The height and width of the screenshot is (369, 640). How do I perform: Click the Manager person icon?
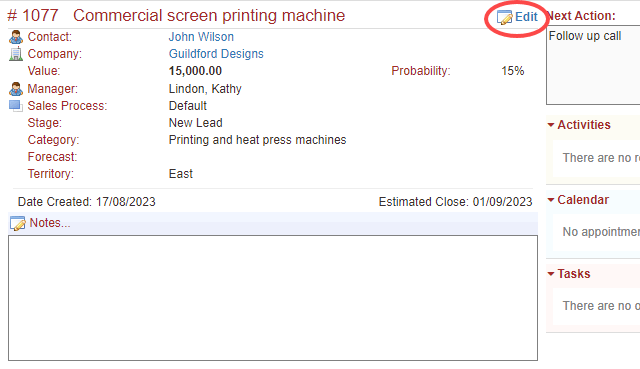16,89
